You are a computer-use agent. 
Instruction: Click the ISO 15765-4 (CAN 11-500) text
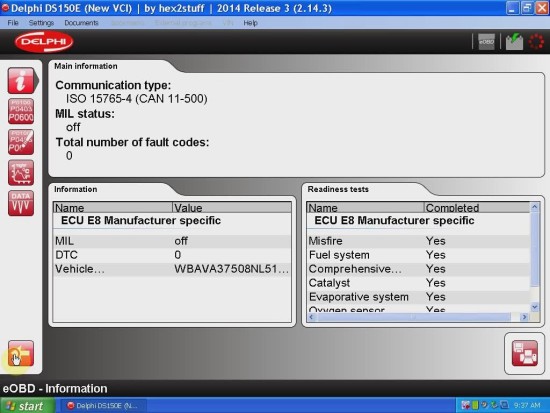pos(136,99)
